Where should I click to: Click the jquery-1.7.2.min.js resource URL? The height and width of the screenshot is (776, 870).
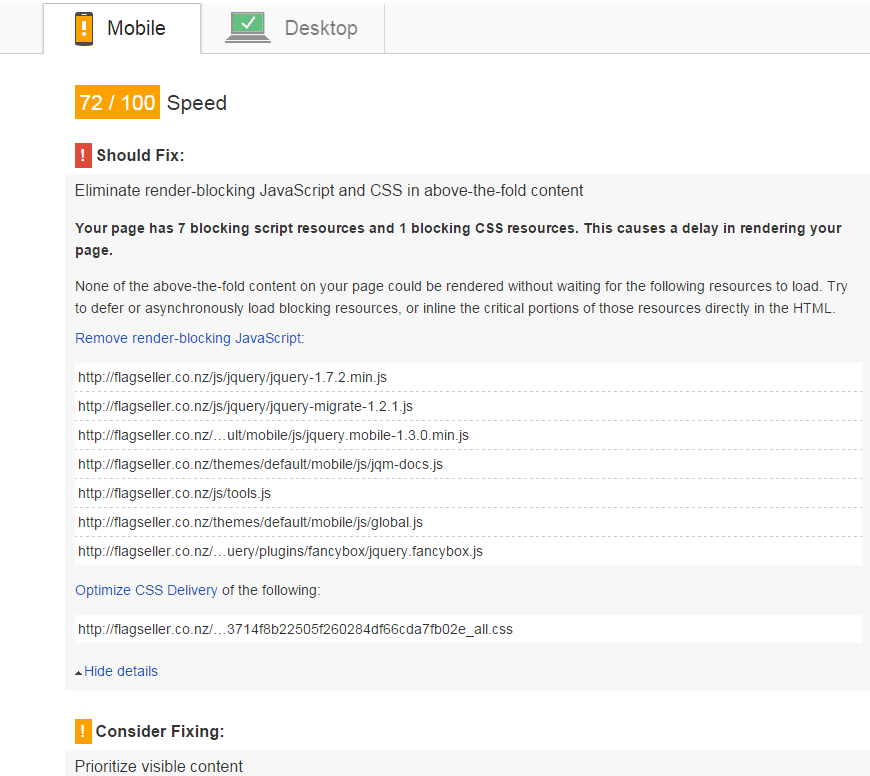(x=232, y=377)
